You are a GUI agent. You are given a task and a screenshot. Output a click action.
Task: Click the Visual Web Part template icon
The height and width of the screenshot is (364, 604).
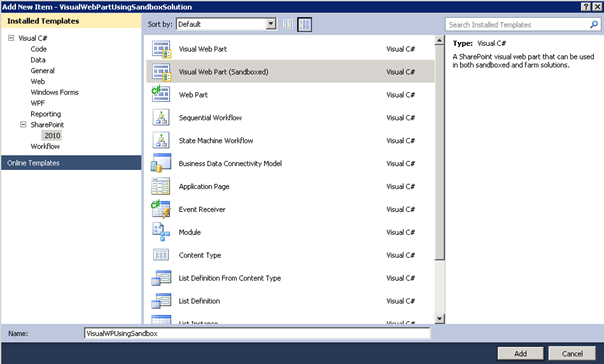click(161, 49)
